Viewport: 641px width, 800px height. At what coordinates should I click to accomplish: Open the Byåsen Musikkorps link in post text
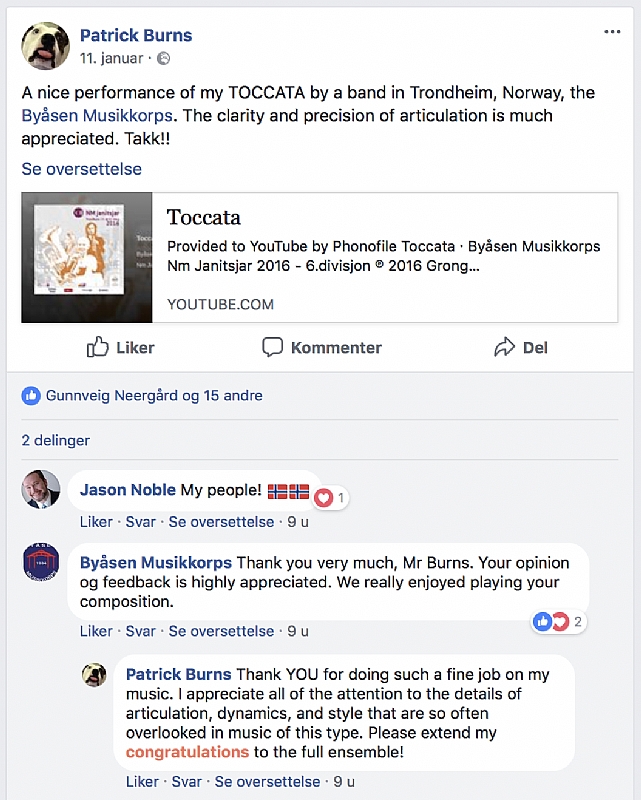coord(97,116)
